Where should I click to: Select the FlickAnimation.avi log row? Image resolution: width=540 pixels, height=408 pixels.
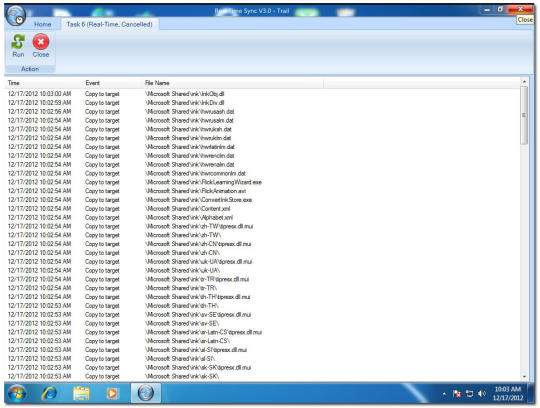[x=263, y=191]
